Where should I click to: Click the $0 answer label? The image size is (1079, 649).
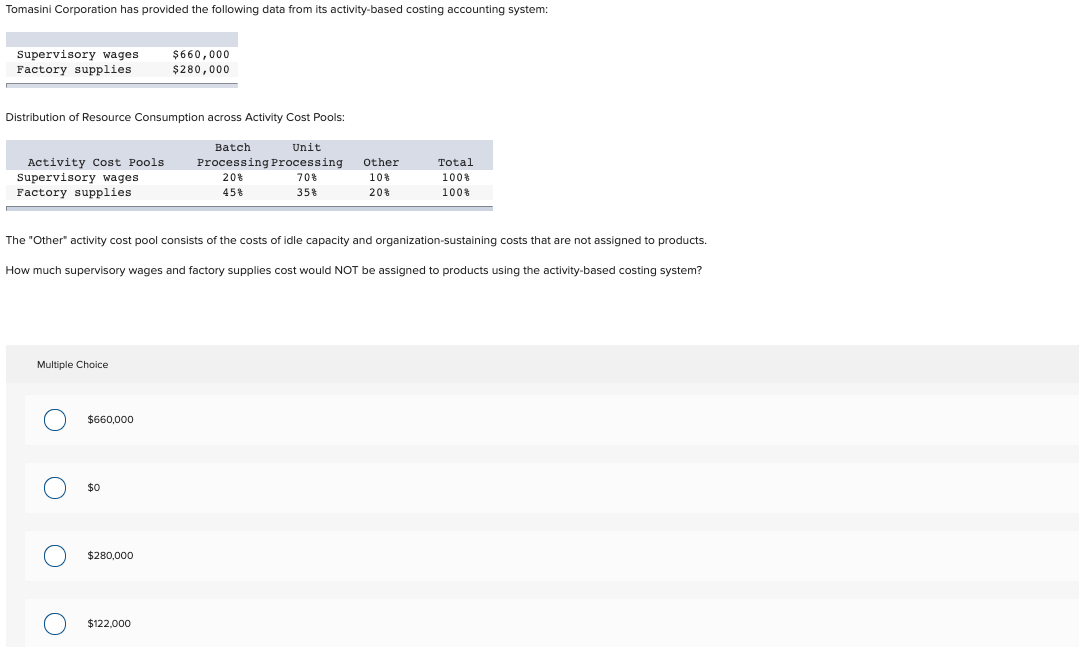(94, 487)
